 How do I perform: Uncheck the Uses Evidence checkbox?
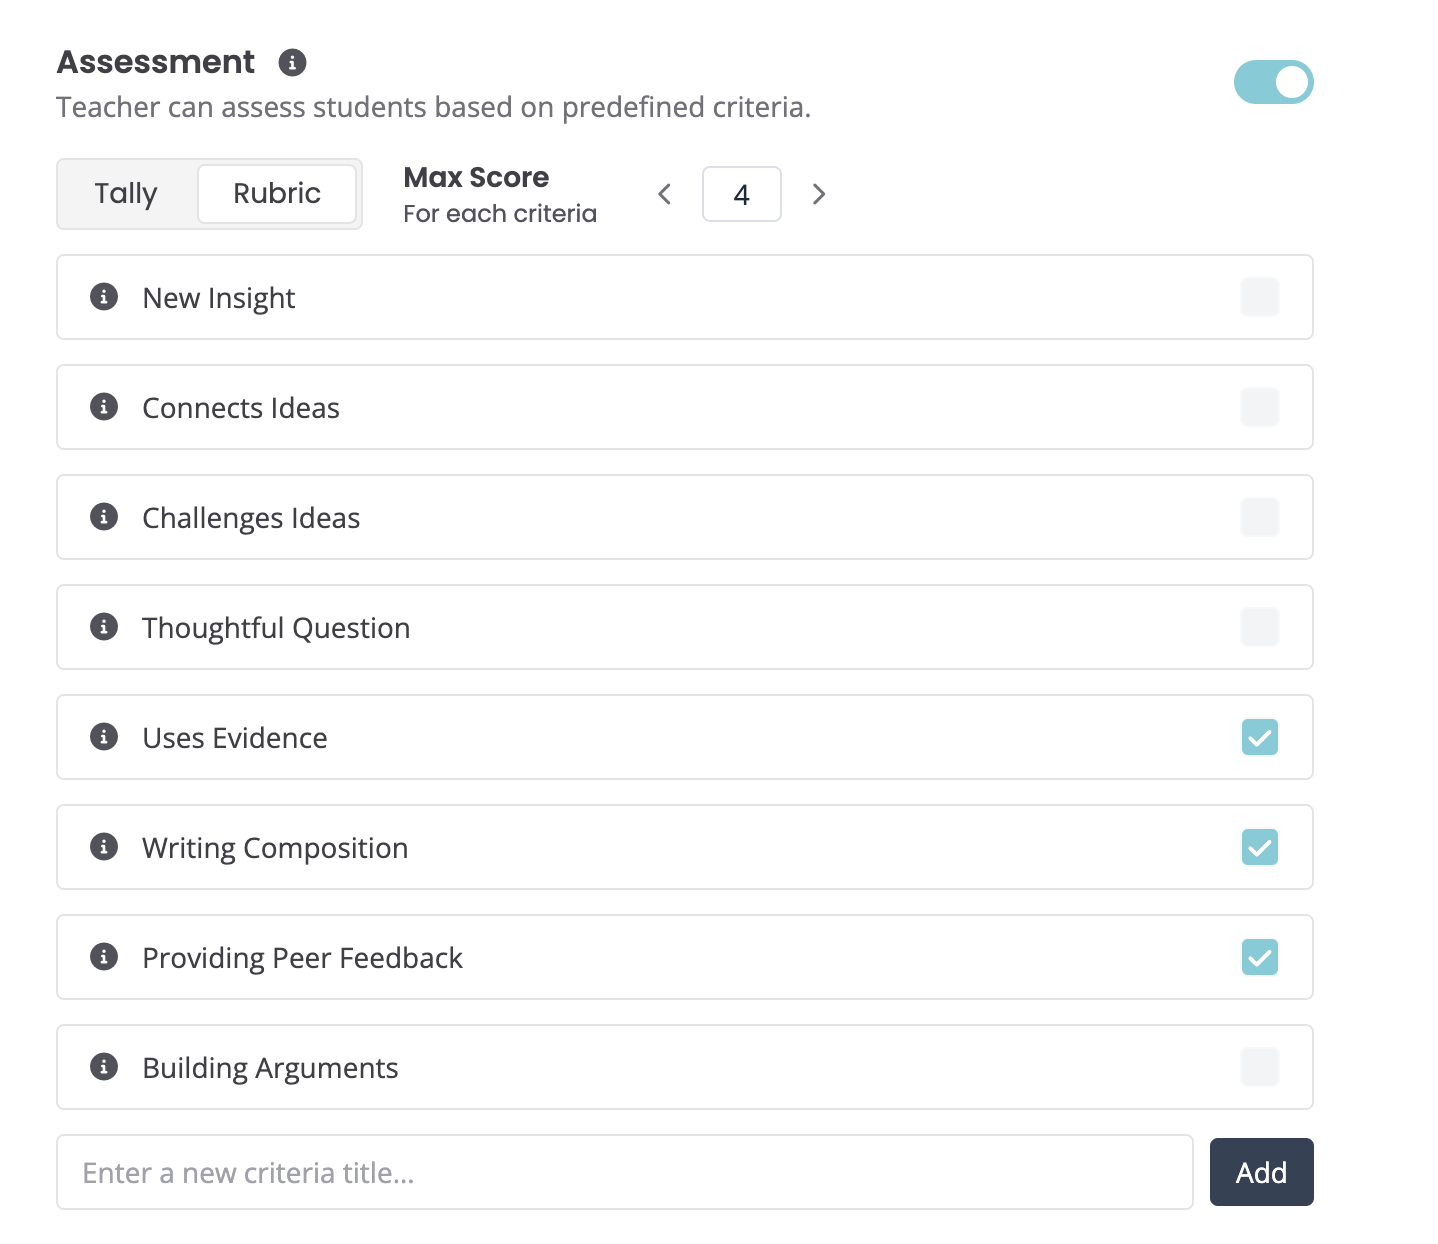(x=1259, y=737)
